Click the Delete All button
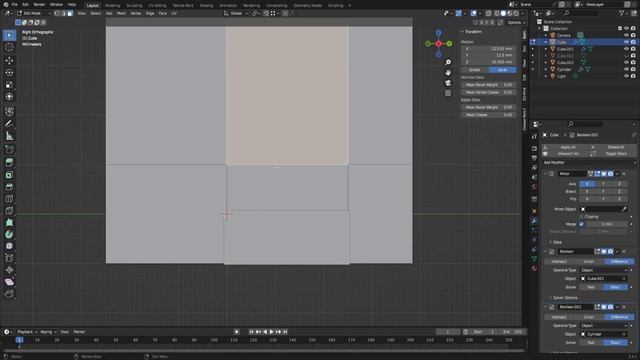The width and height of the screenshot is (640, 360). pos(616,147)
